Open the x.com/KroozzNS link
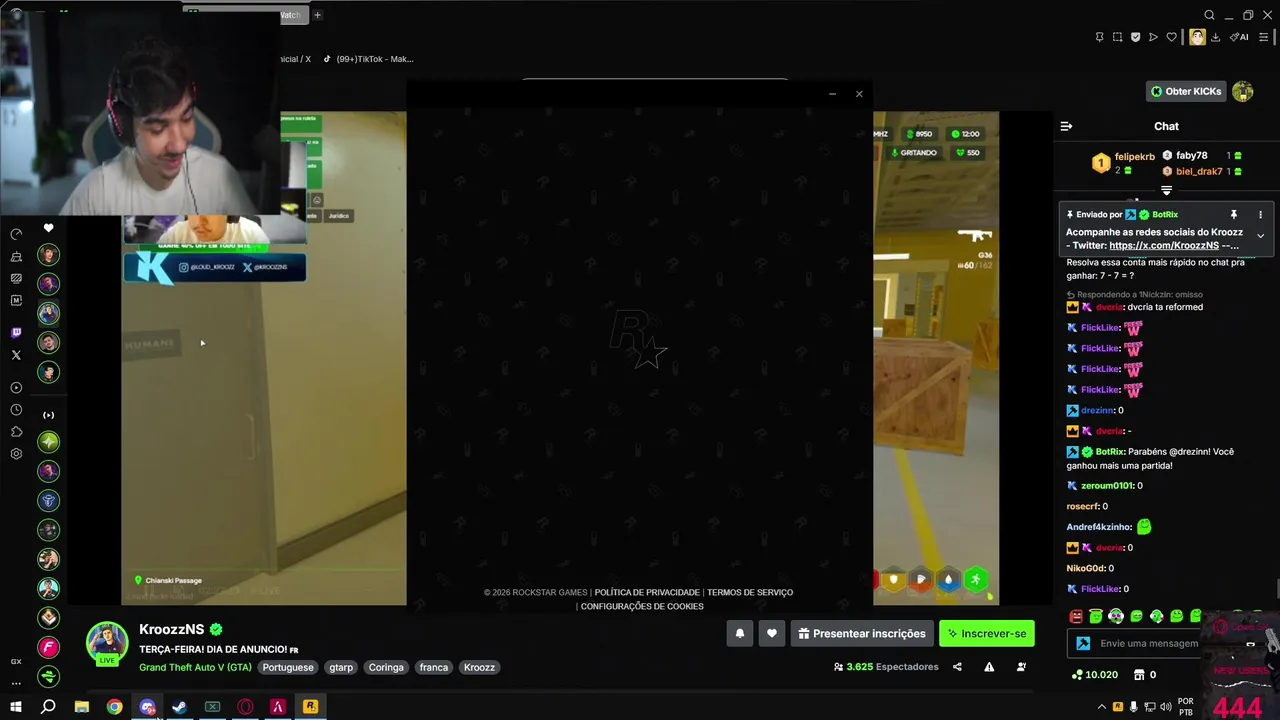This screenshot has height=720, width=1280. 1164,245
